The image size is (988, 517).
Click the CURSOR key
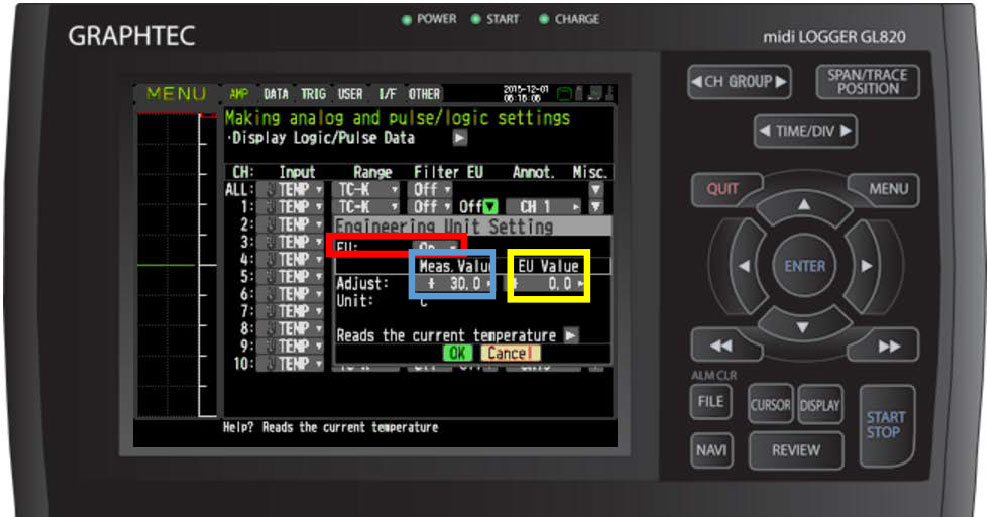click(x=770, y=404)
